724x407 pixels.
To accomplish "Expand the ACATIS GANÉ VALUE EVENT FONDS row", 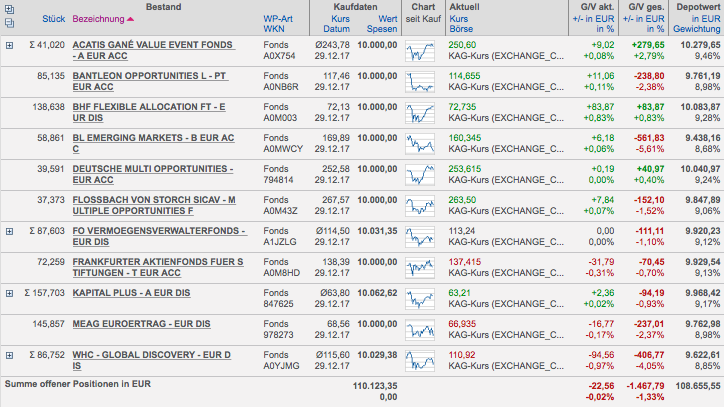I will (9, 45).
